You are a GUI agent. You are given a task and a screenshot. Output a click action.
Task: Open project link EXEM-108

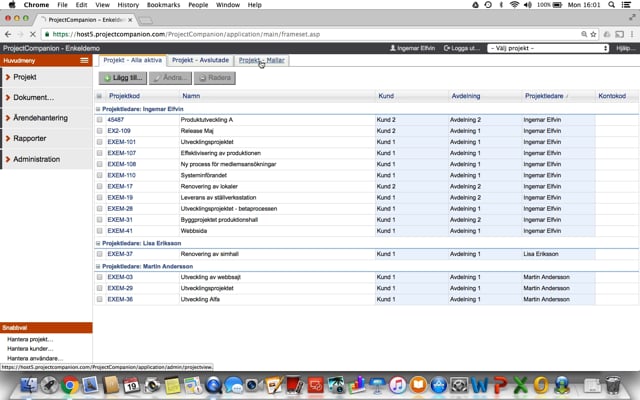tap(122, 164)
